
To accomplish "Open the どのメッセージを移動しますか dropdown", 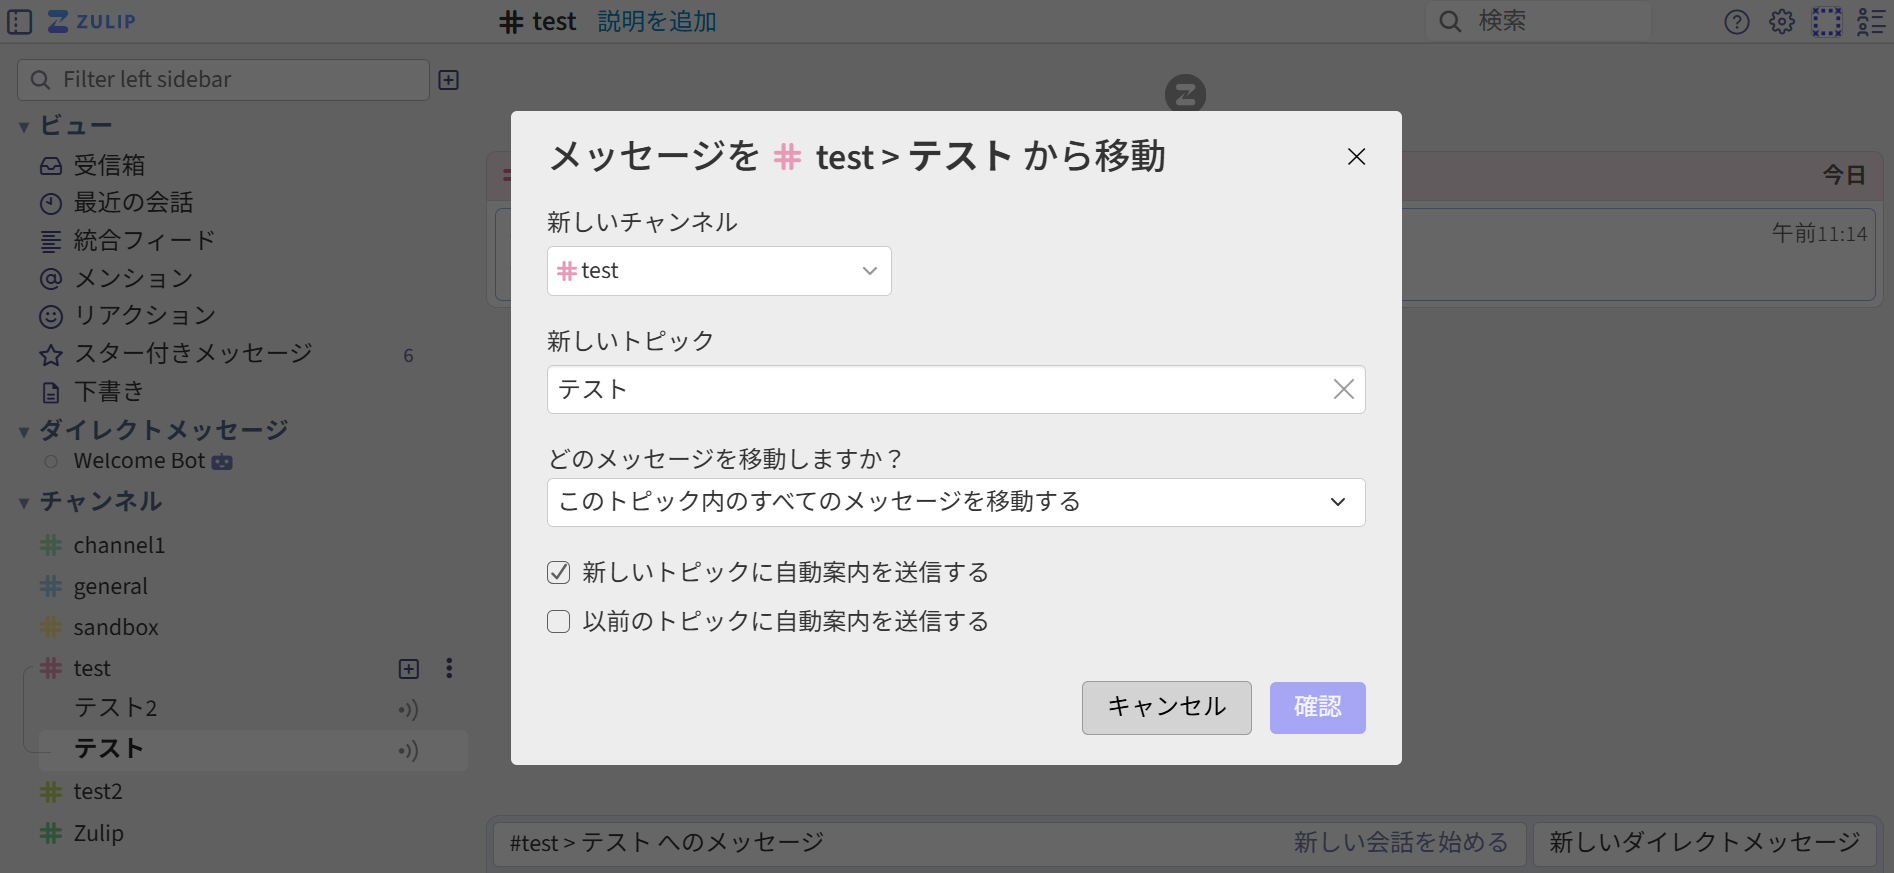I will coord(956,502).
